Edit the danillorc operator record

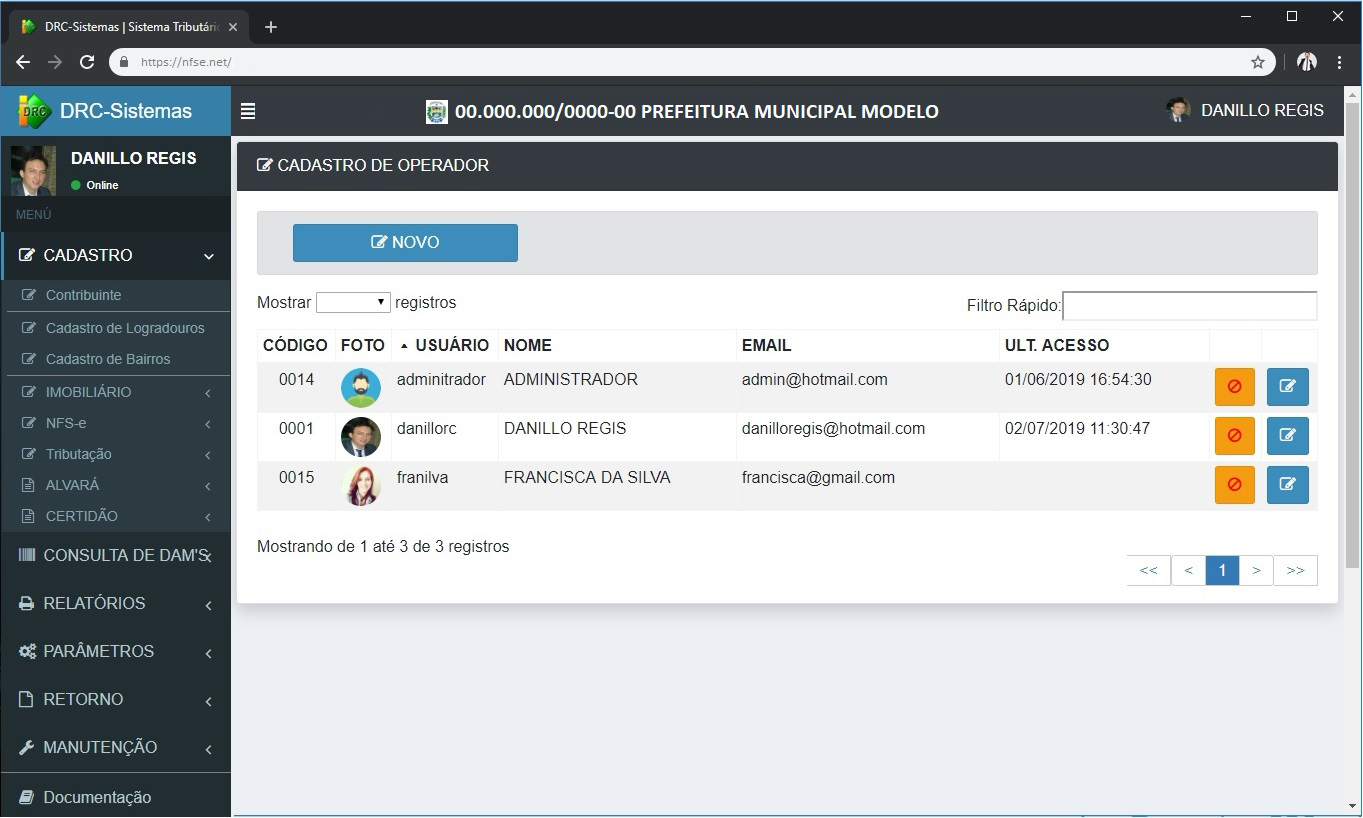coord(1287,436)
